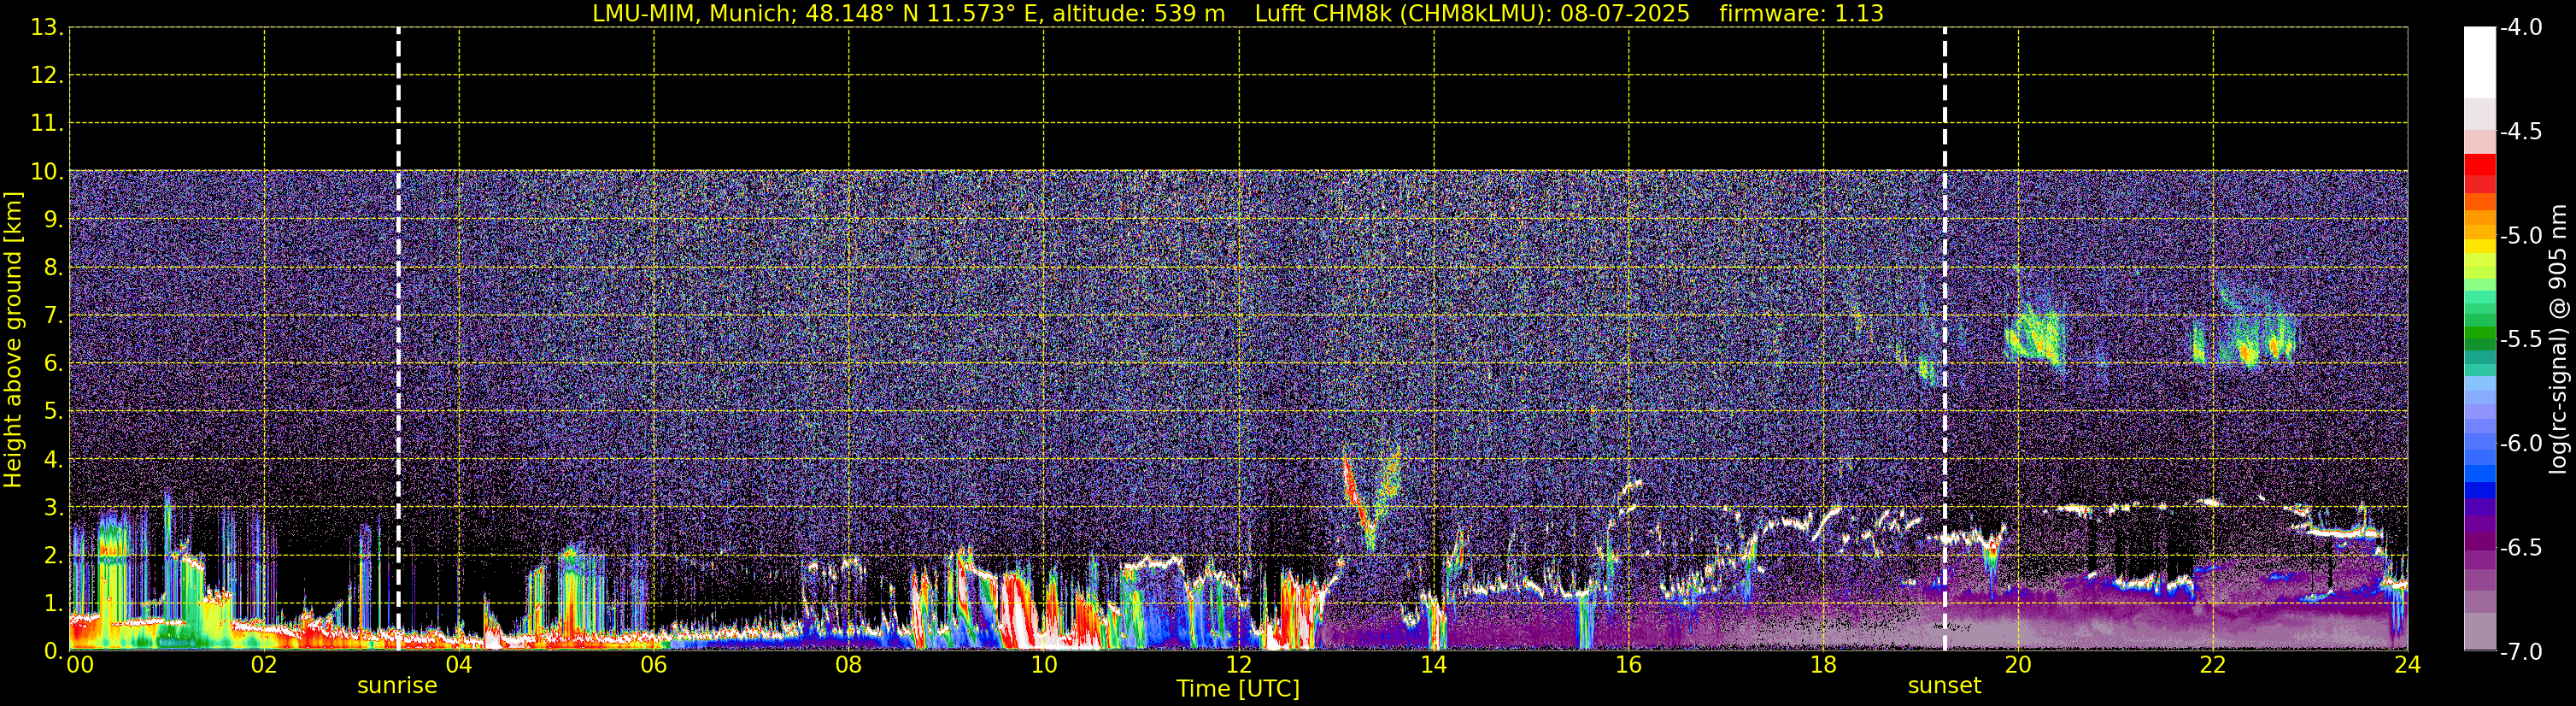Viewport: 2576px width, 706px height.
Task: Click the "firmware: 1.13" text
Action: tap(1801, 14)
